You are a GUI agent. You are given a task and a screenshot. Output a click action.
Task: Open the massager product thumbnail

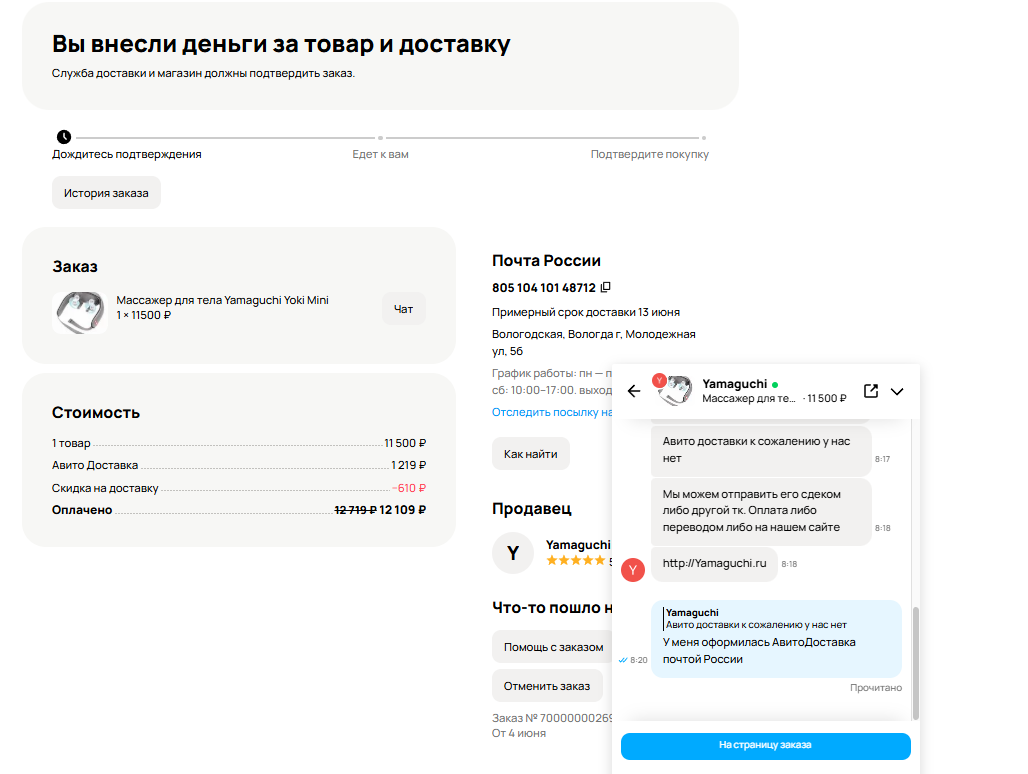click(80, 313)
